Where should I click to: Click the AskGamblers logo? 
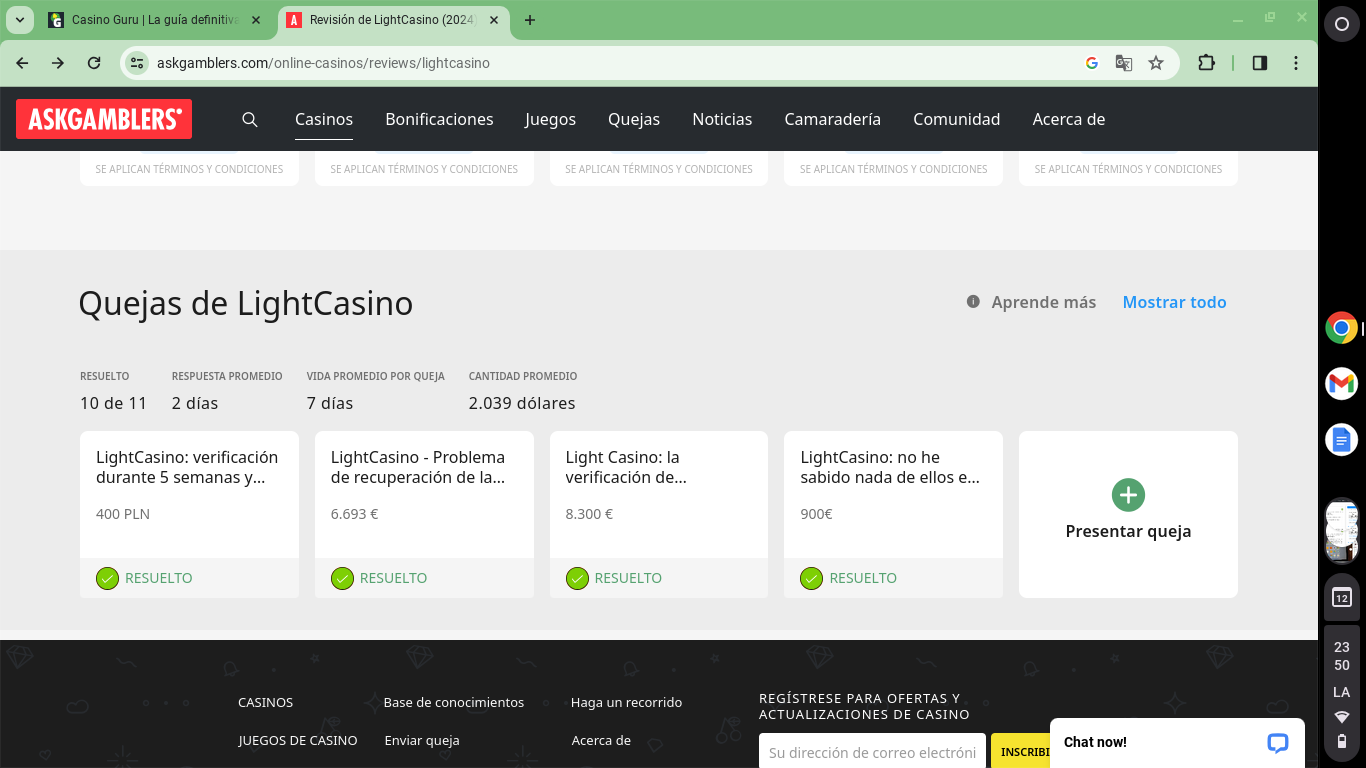[104, 119]
